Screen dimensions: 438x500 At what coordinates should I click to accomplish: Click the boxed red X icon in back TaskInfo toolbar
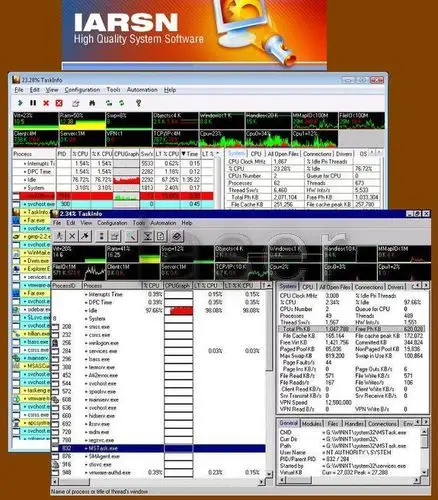point(59,103)
